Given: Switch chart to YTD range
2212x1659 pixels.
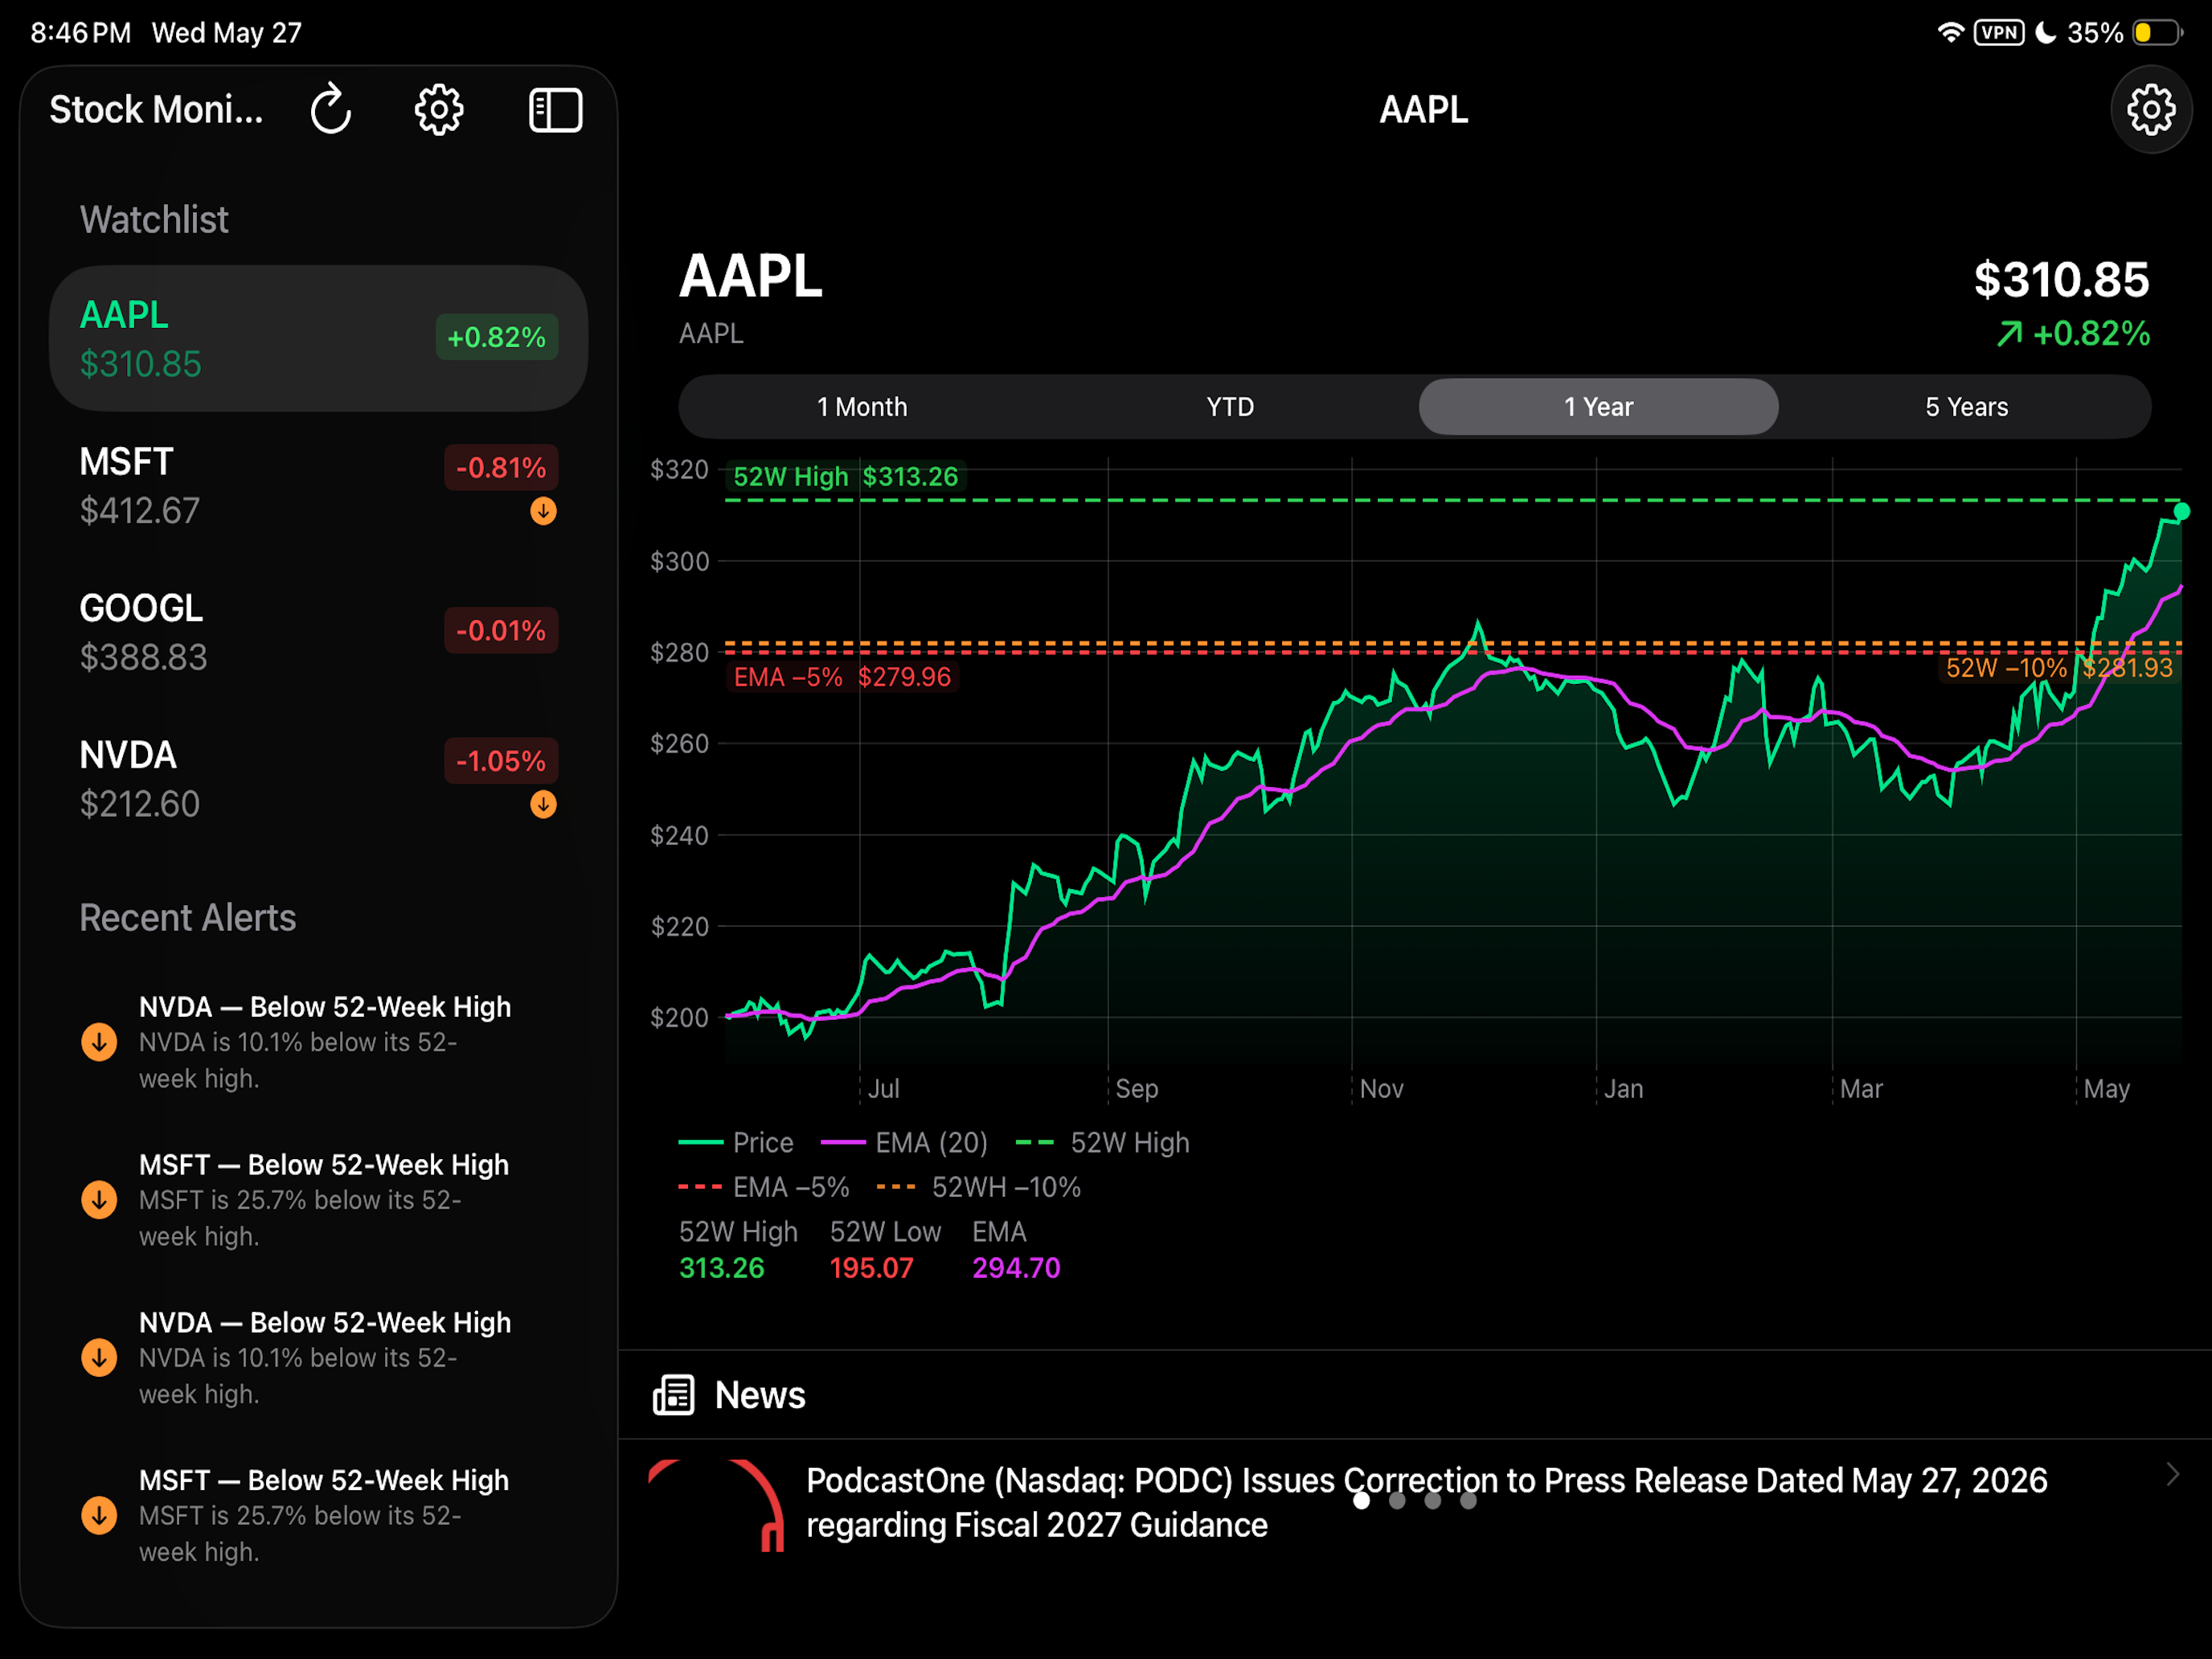Looking at the screenshot, I should [x=1230, y=407].
